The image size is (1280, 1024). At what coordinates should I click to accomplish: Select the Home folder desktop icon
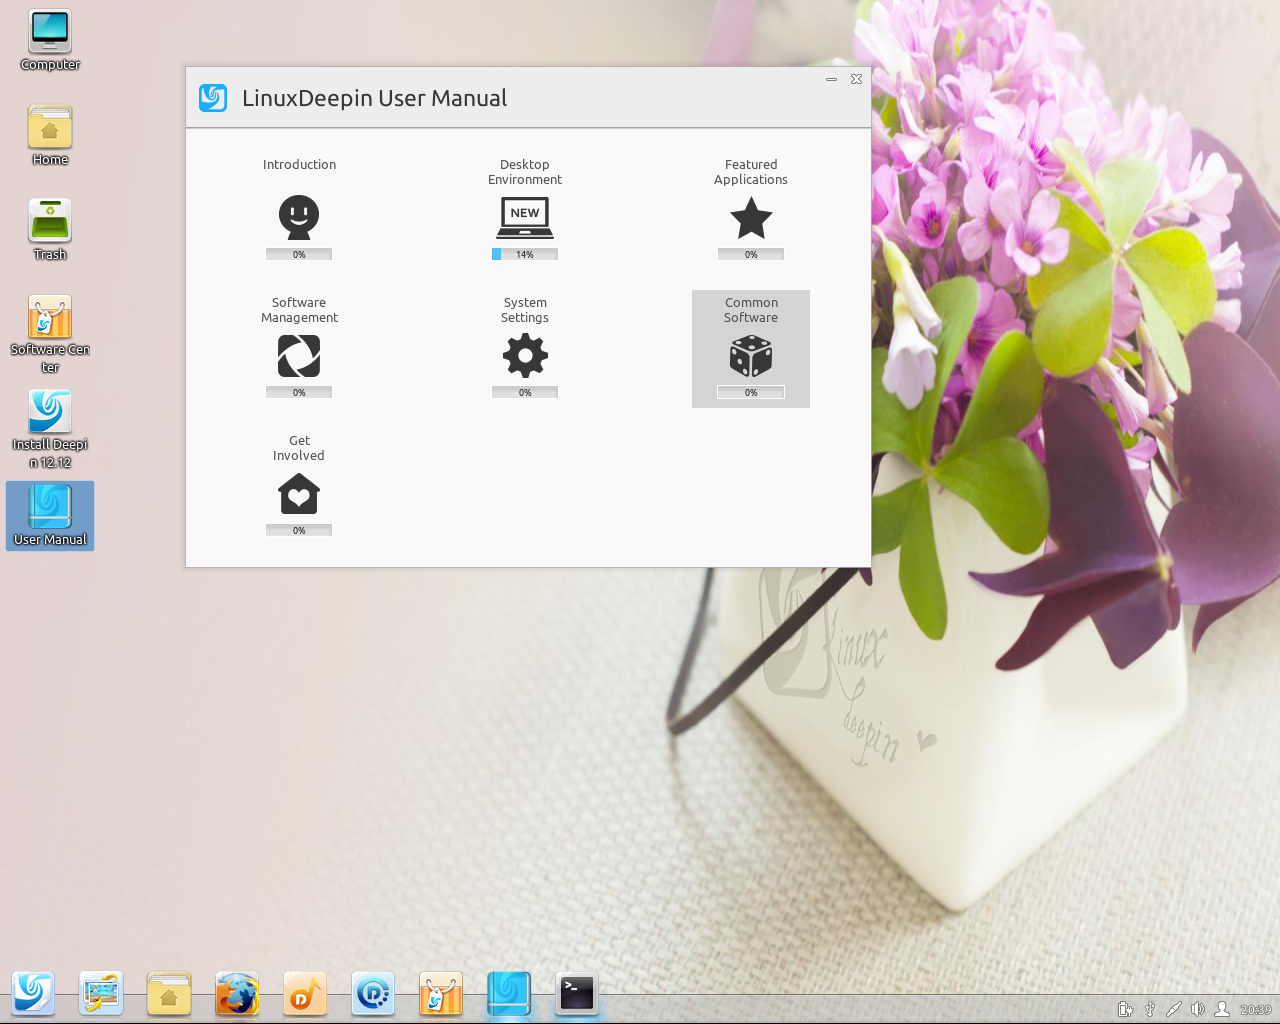click(x=50, y=136)
